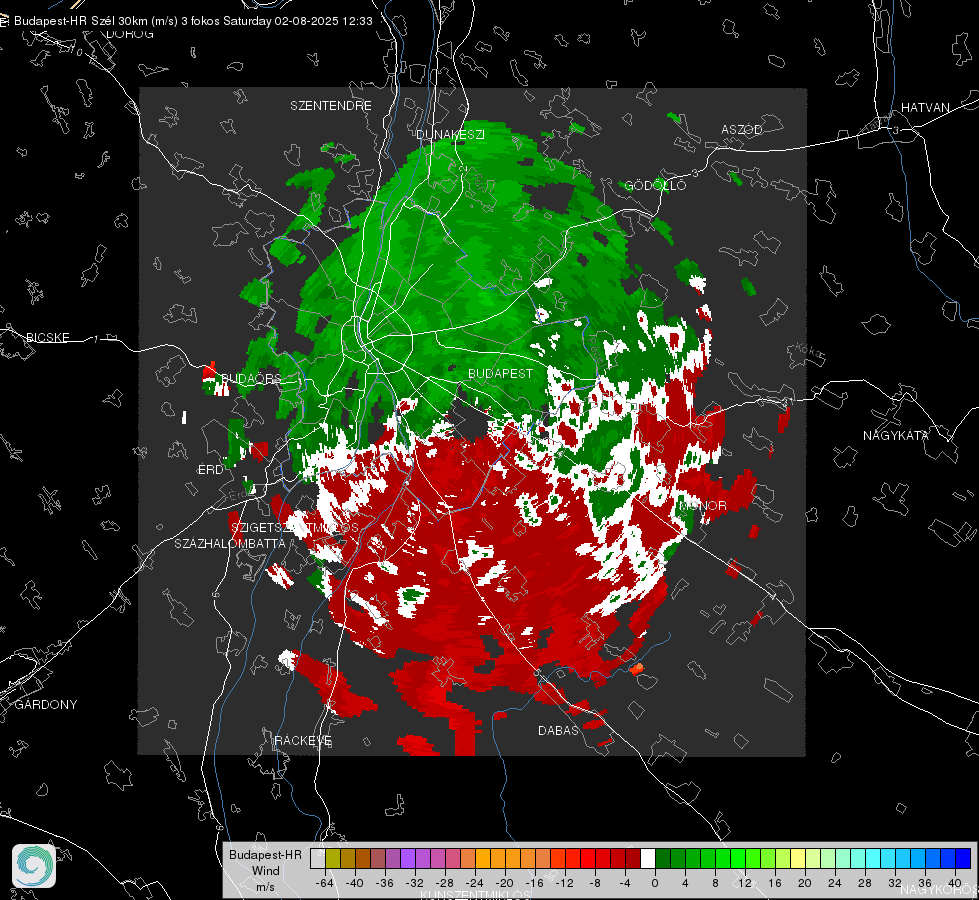Viewport: 979px width, 900px height.
Task: Click the -8 legend value
Action: tap(594, 883)
